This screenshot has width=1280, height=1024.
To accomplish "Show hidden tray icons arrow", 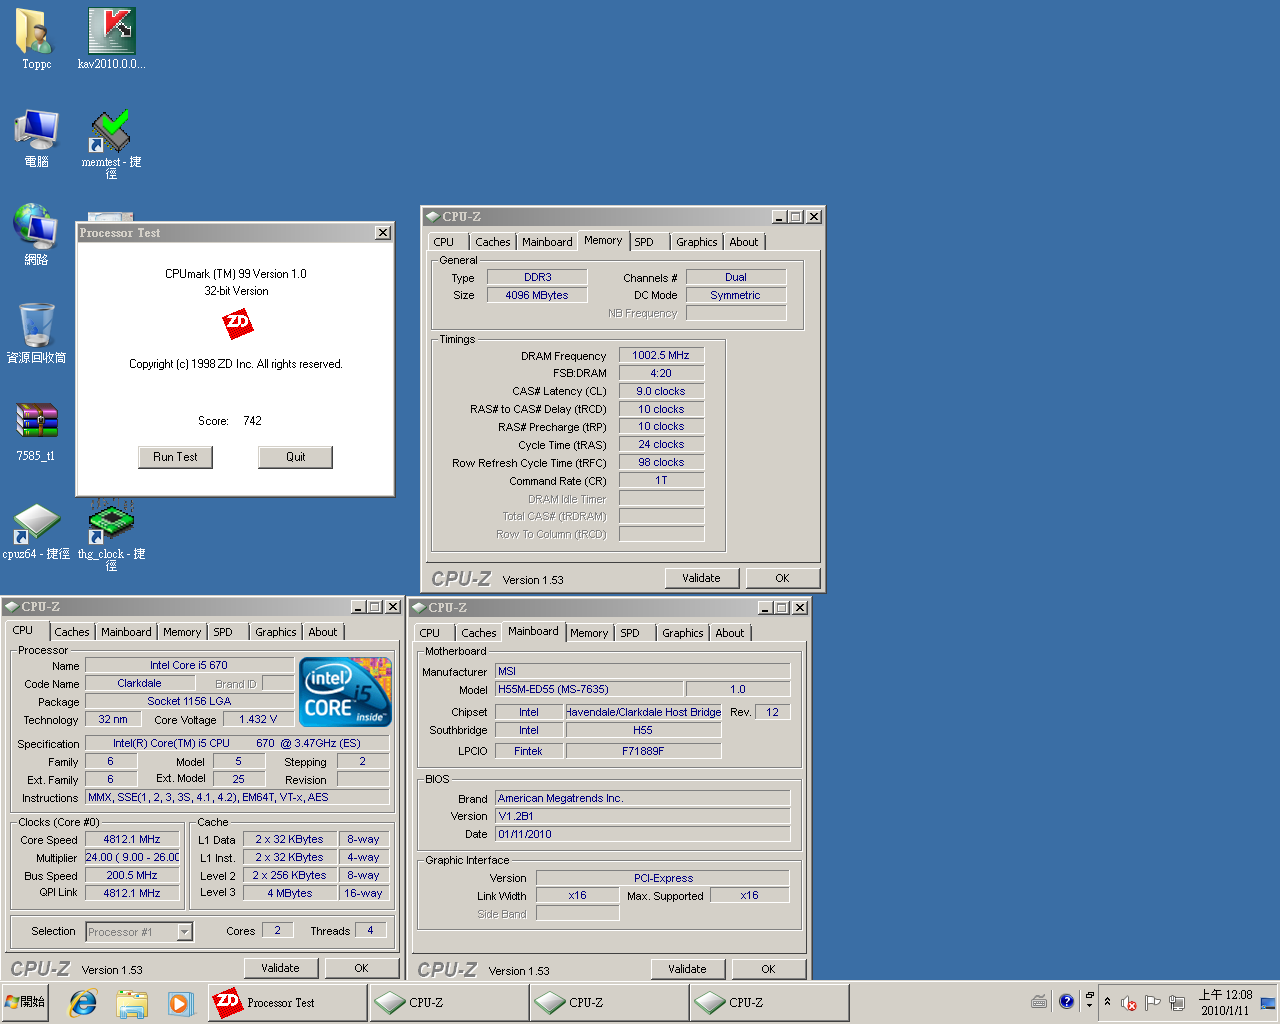I will tap(1107, 1002).
